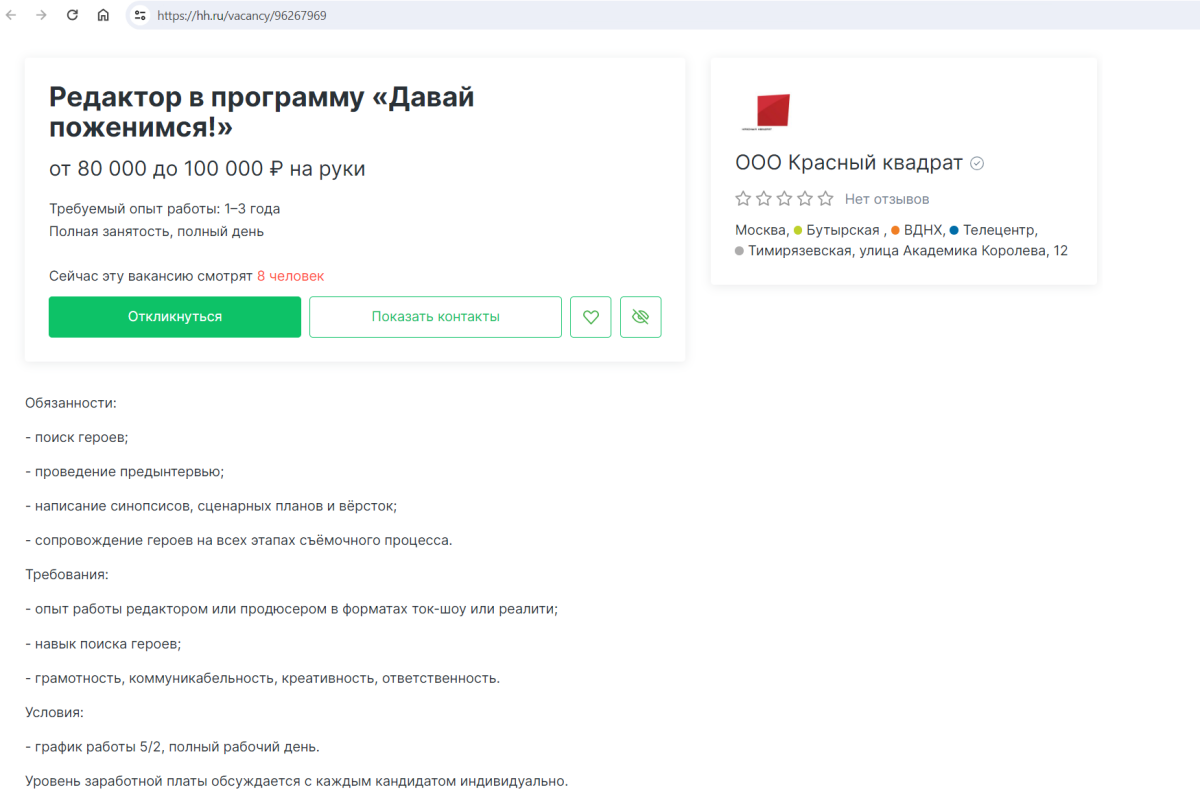Click the Уровень заработной платы sentence
1200x807 pixels.
tap(296, 781)
